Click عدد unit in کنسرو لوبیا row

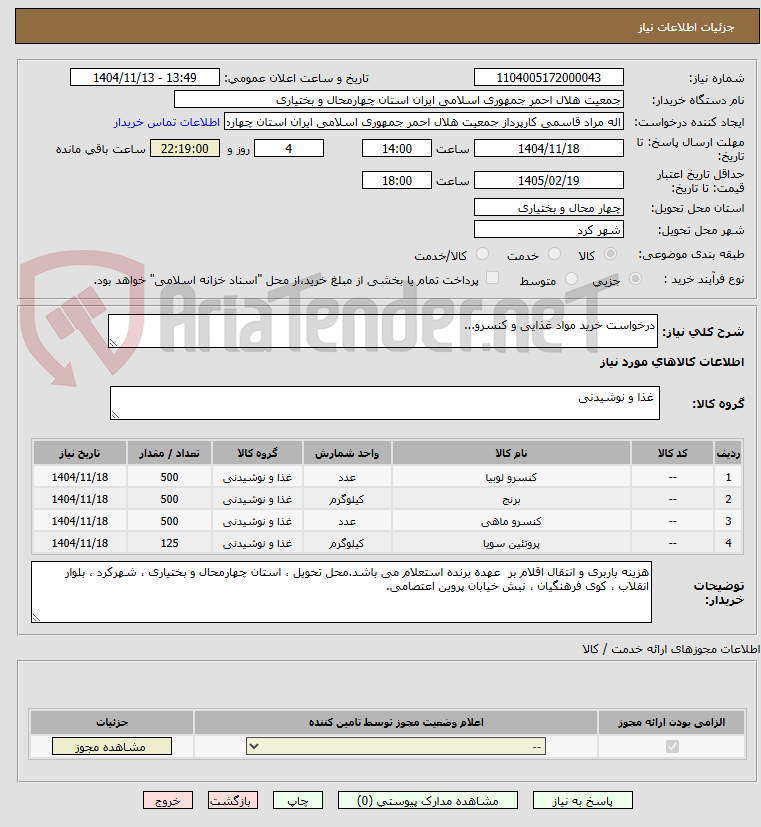347,477
